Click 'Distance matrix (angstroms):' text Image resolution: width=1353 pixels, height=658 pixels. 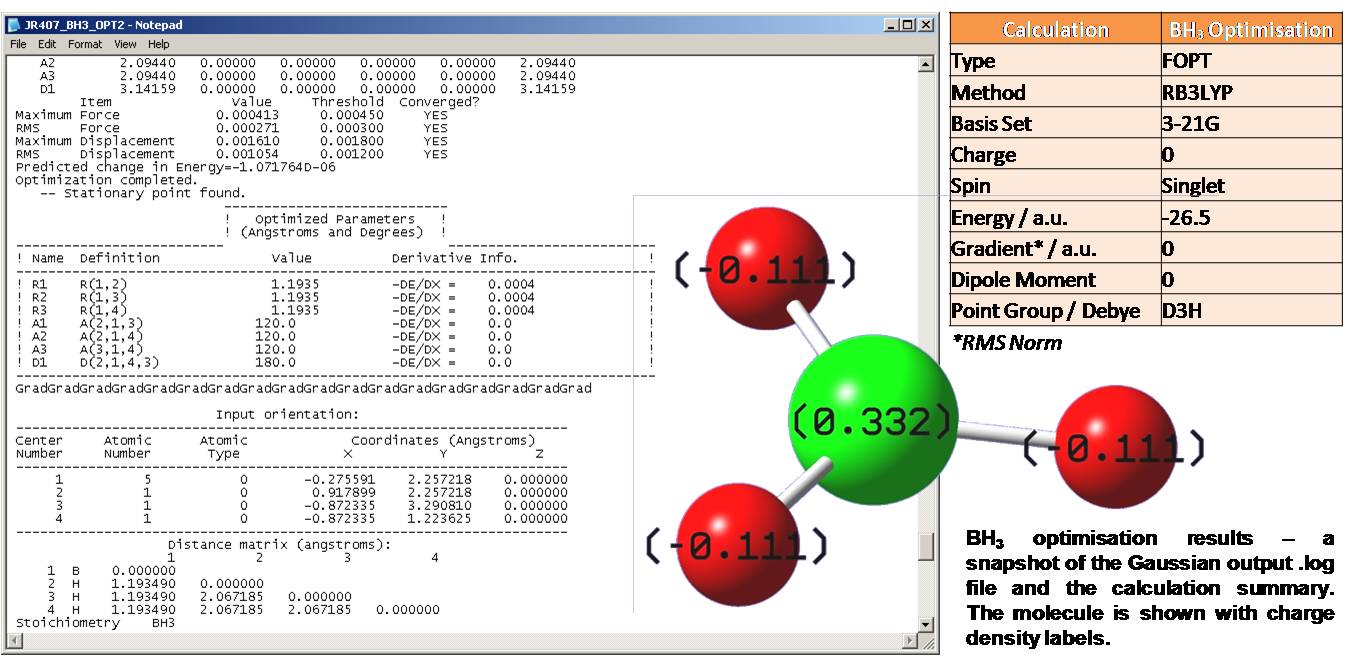(x=279, y=544)
